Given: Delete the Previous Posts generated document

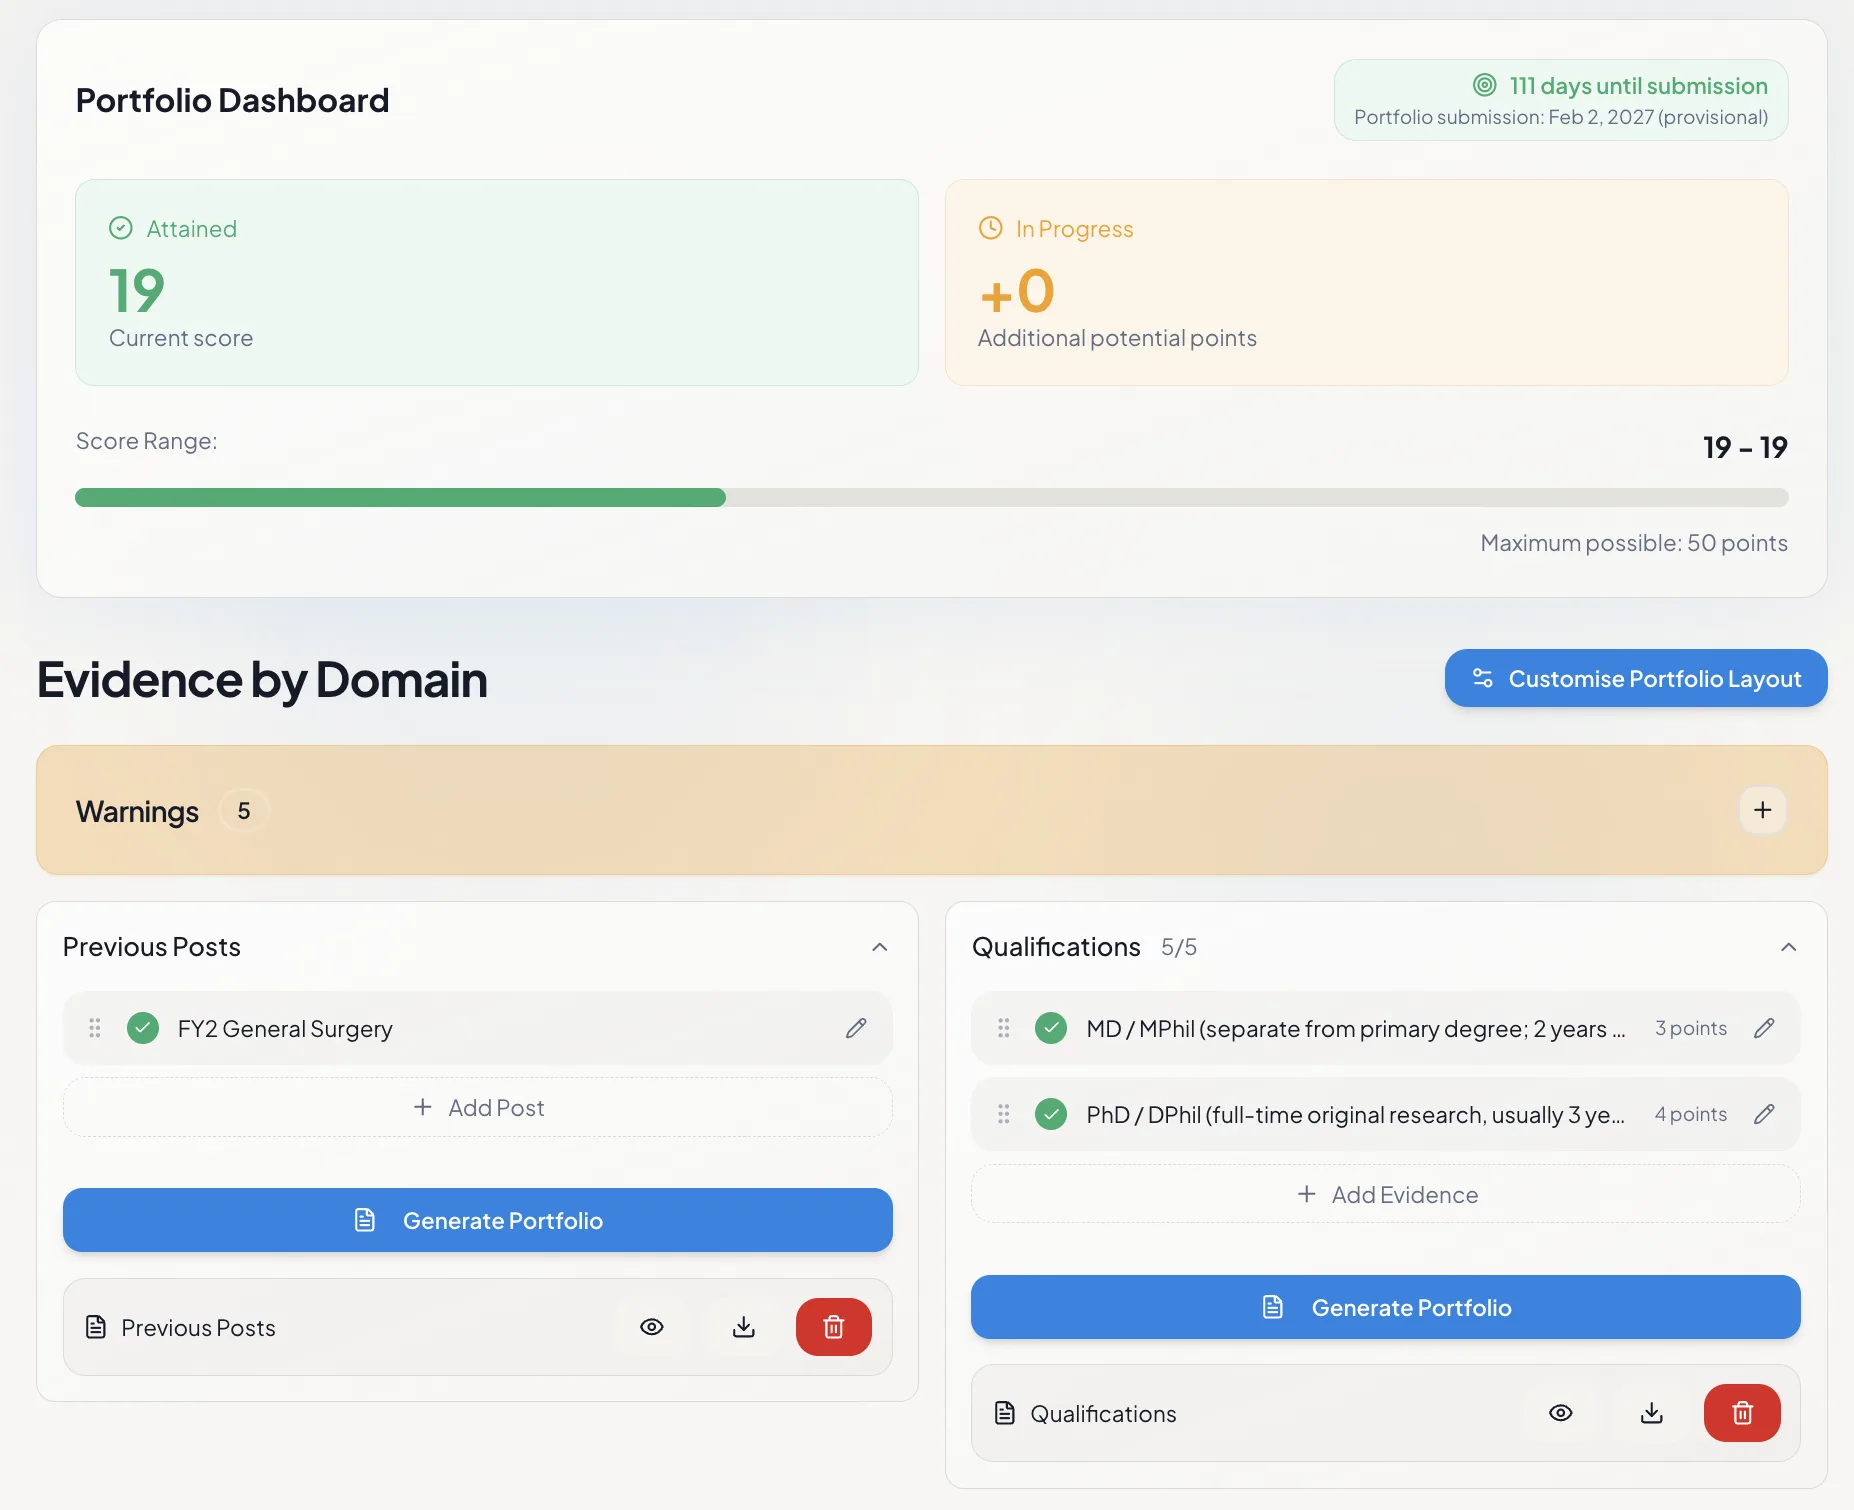Looking at the screenshot, I should (x=834, y=1327).
